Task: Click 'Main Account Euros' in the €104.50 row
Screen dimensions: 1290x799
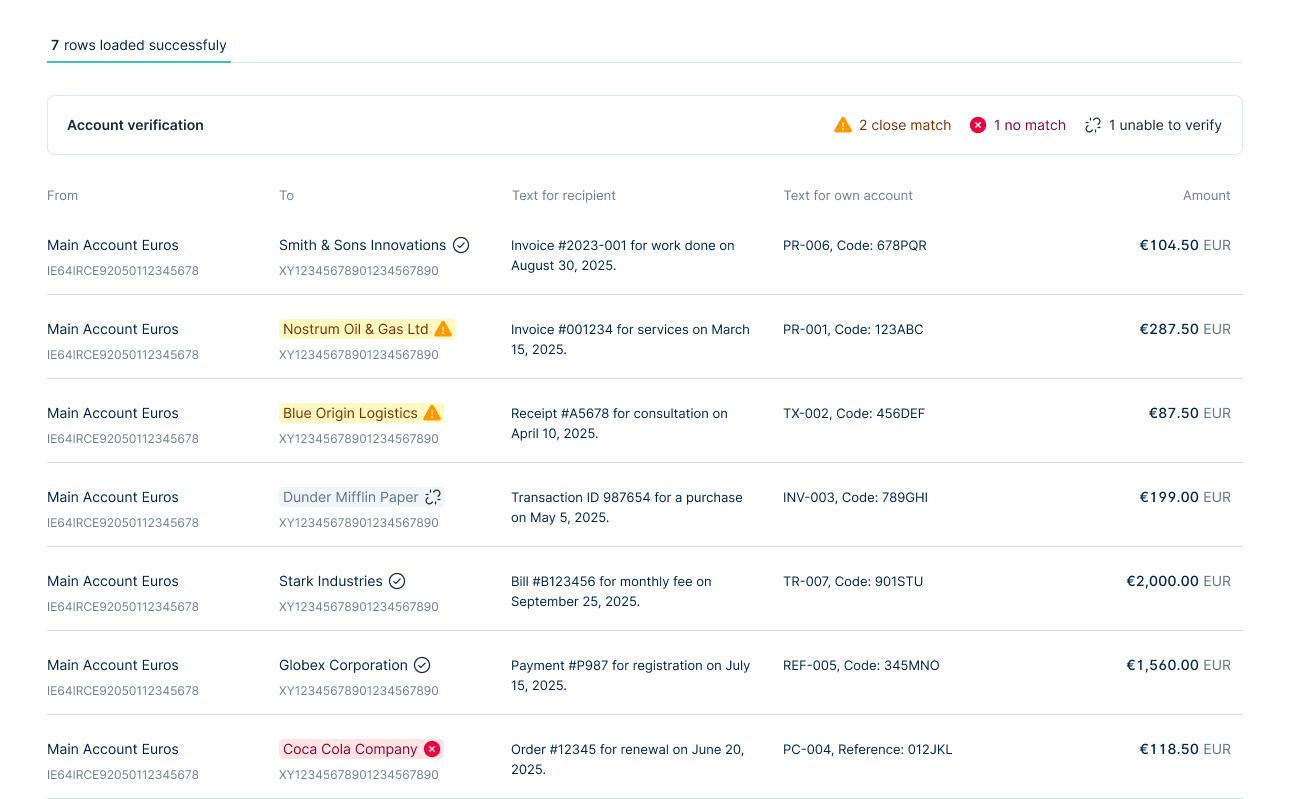Action: pos(113,245)
